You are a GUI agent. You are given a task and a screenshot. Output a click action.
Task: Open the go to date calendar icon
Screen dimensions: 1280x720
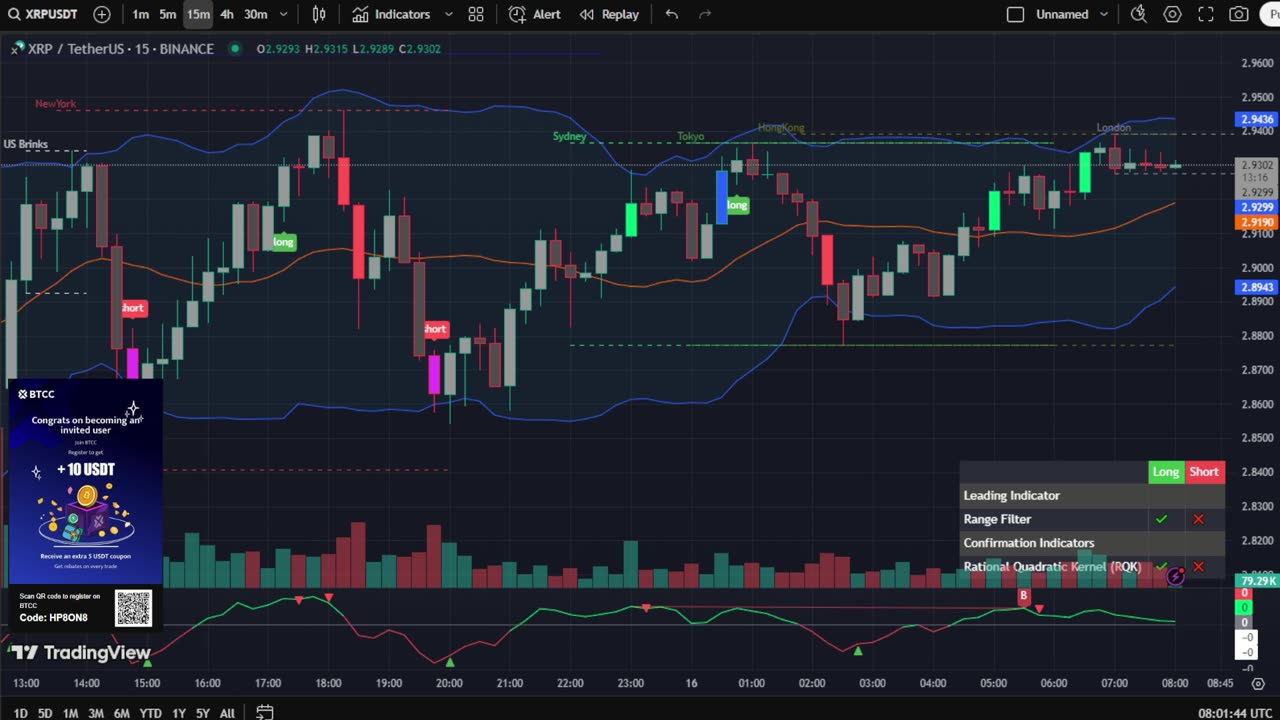tap(264, 712)
